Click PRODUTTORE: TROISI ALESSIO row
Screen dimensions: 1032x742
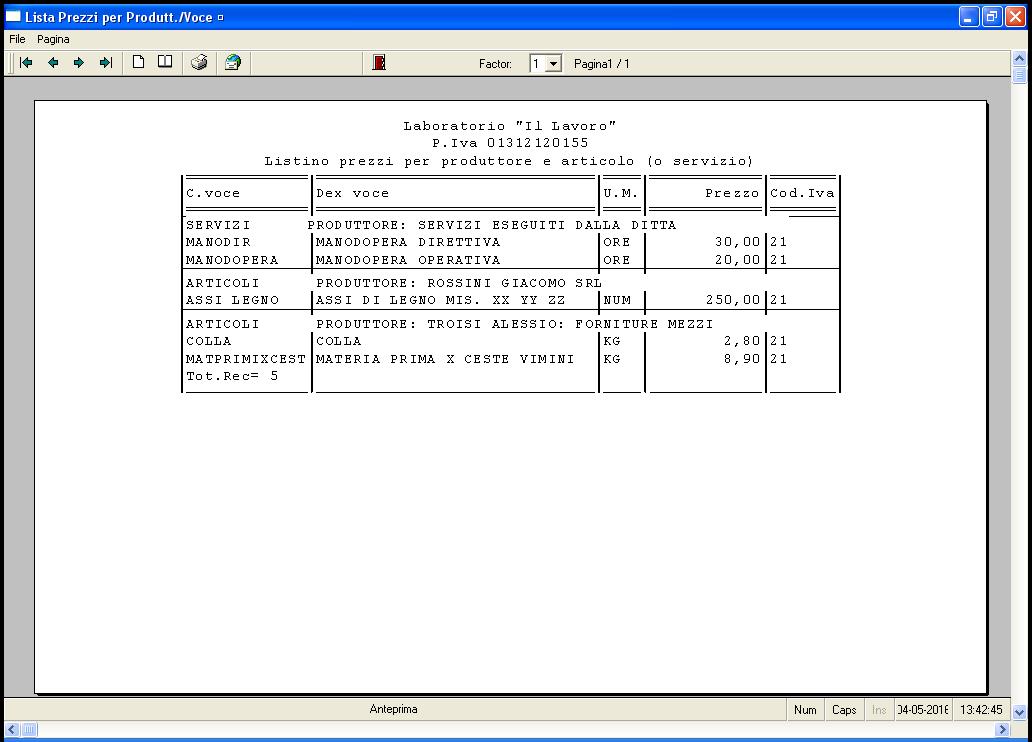tap(515, 323)
